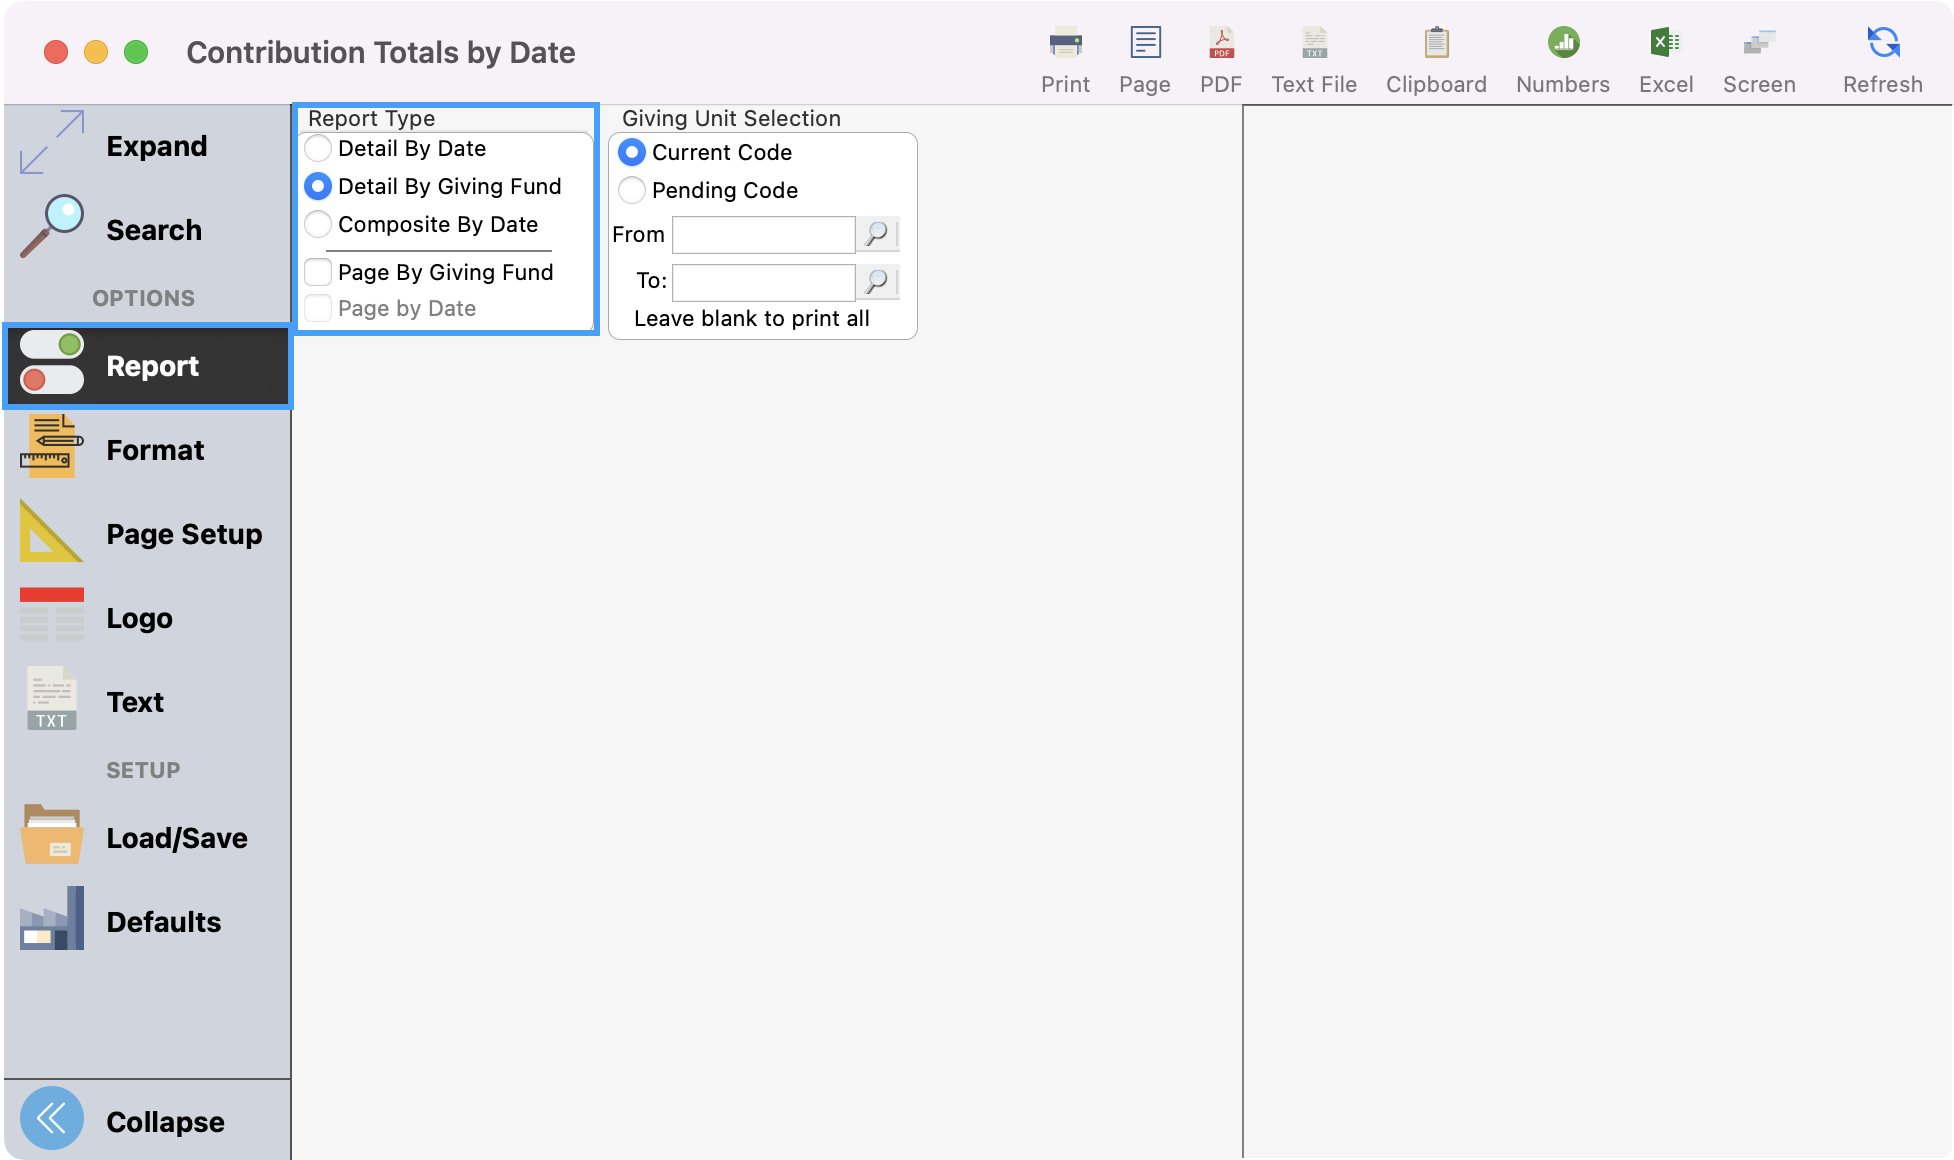The image size is (1954, 1160).
Task: Export report to Numbers
Action: coord(1561,55)
